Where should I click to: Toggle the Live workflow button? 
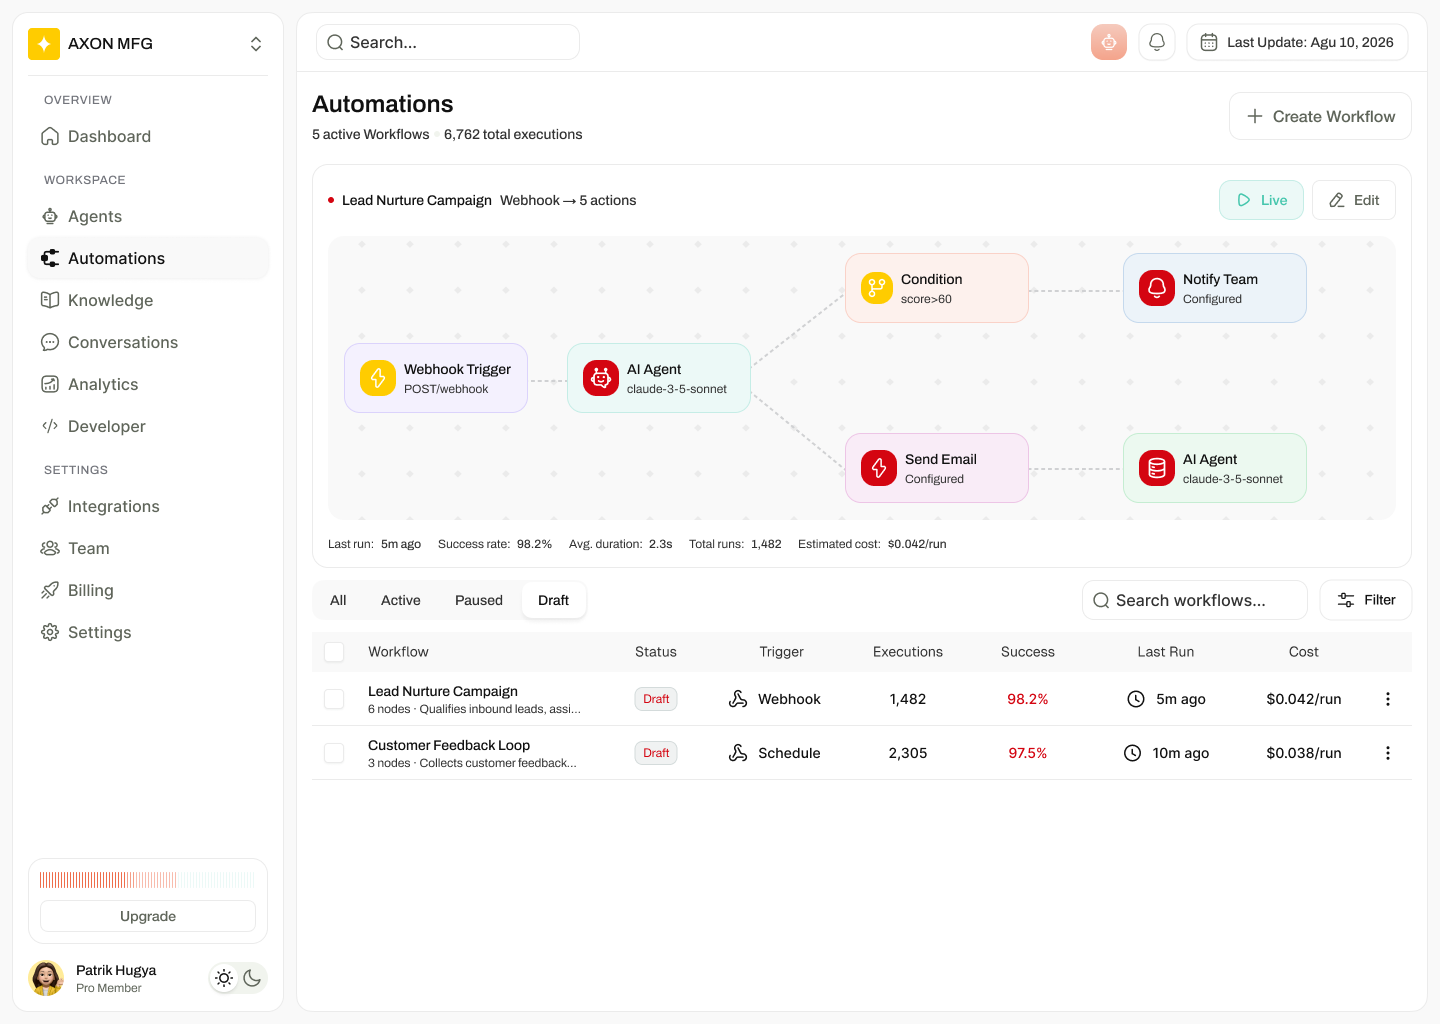click(1261, 200)
